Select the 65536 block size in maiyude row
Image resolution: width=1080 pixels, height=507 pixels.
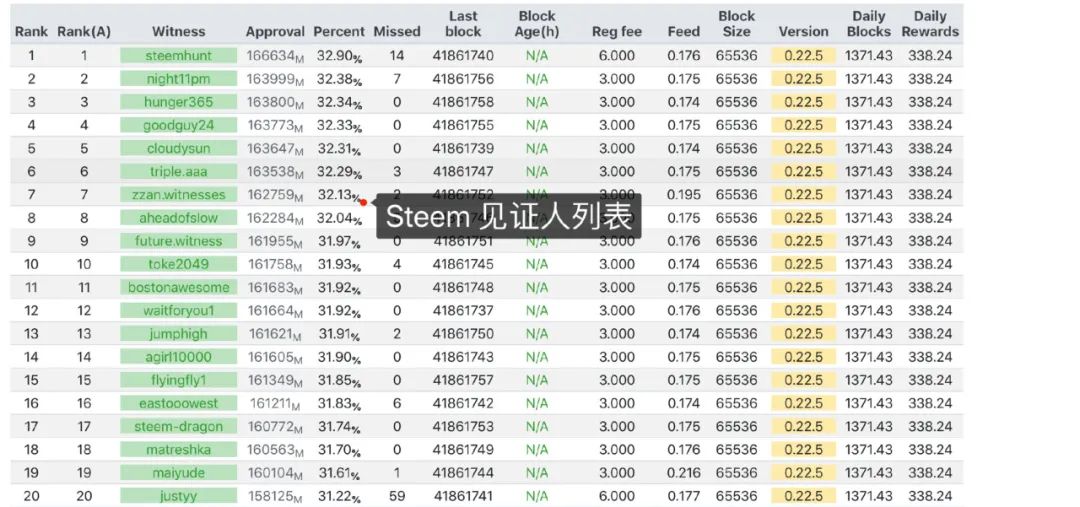point(736,473)
